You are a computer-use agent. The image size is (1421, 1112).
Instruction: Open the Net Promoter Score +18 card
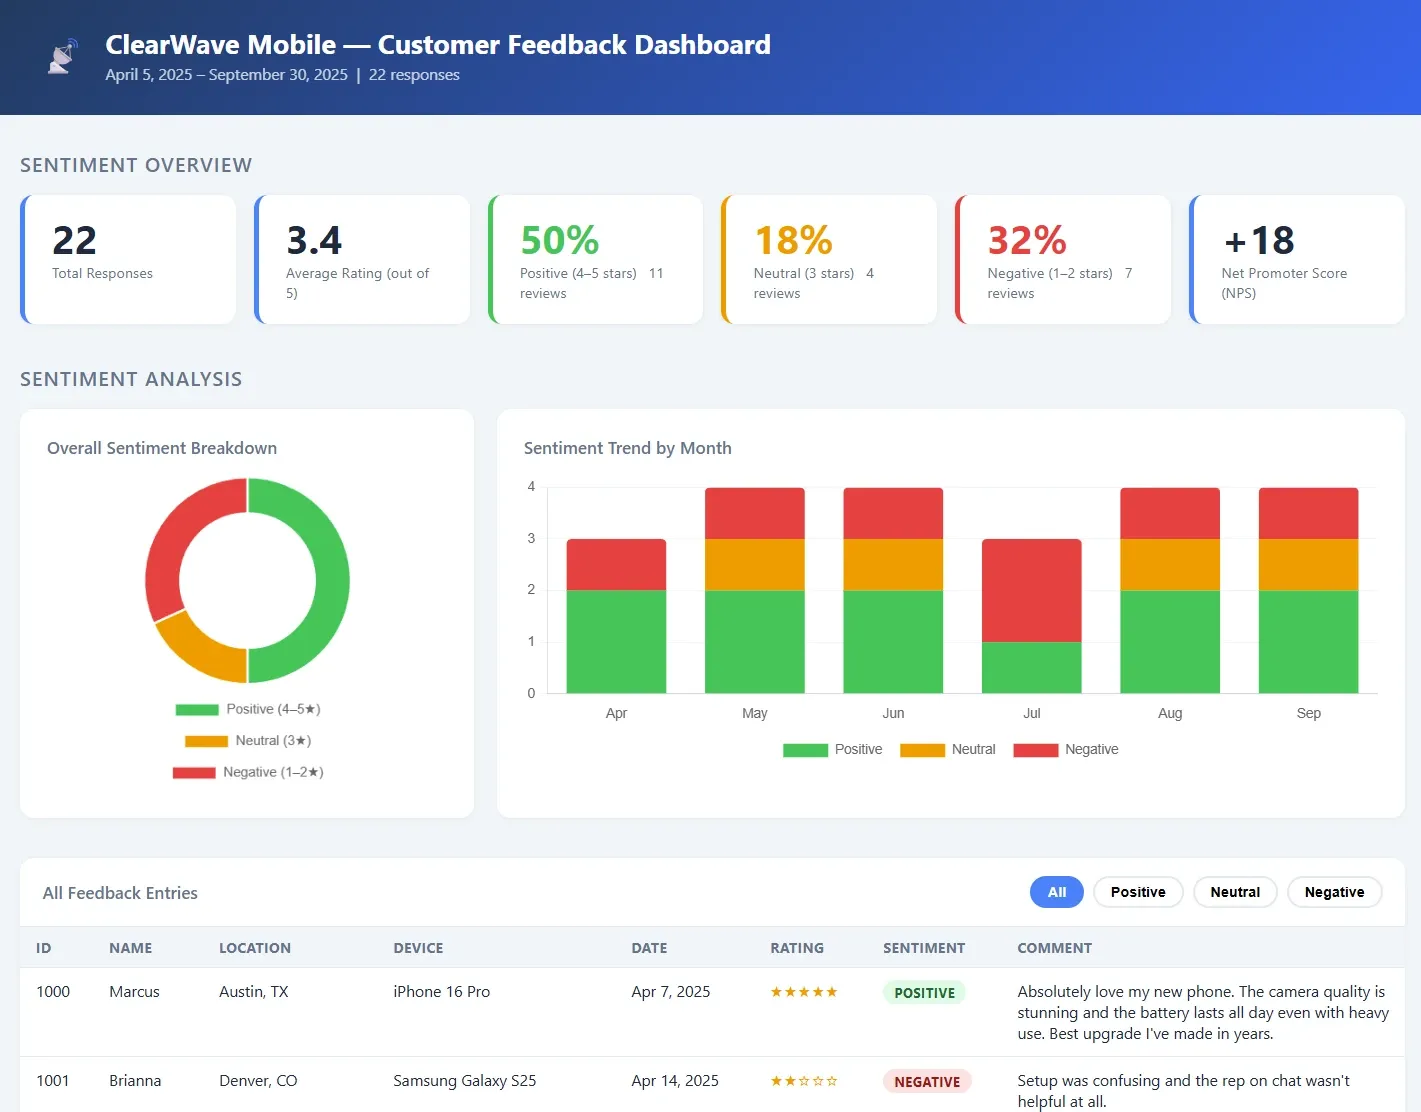1297,259
